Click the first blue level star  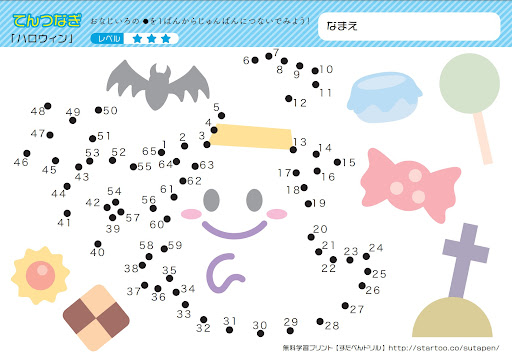coord(137,39)
